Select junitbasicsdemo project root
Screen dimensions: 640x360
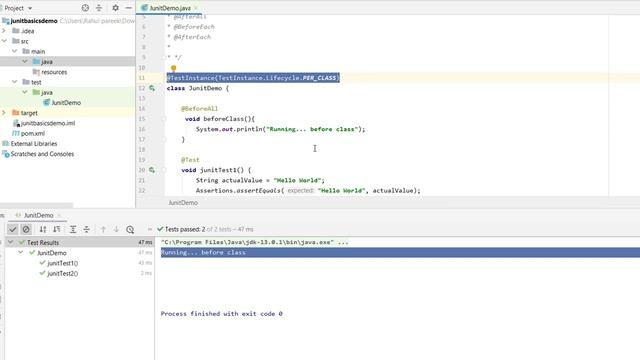[x=34, y=21]
